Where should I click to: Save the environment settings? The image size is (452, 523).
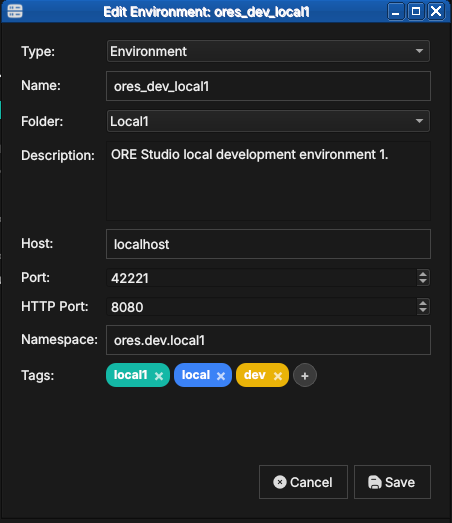coord(392,482)
